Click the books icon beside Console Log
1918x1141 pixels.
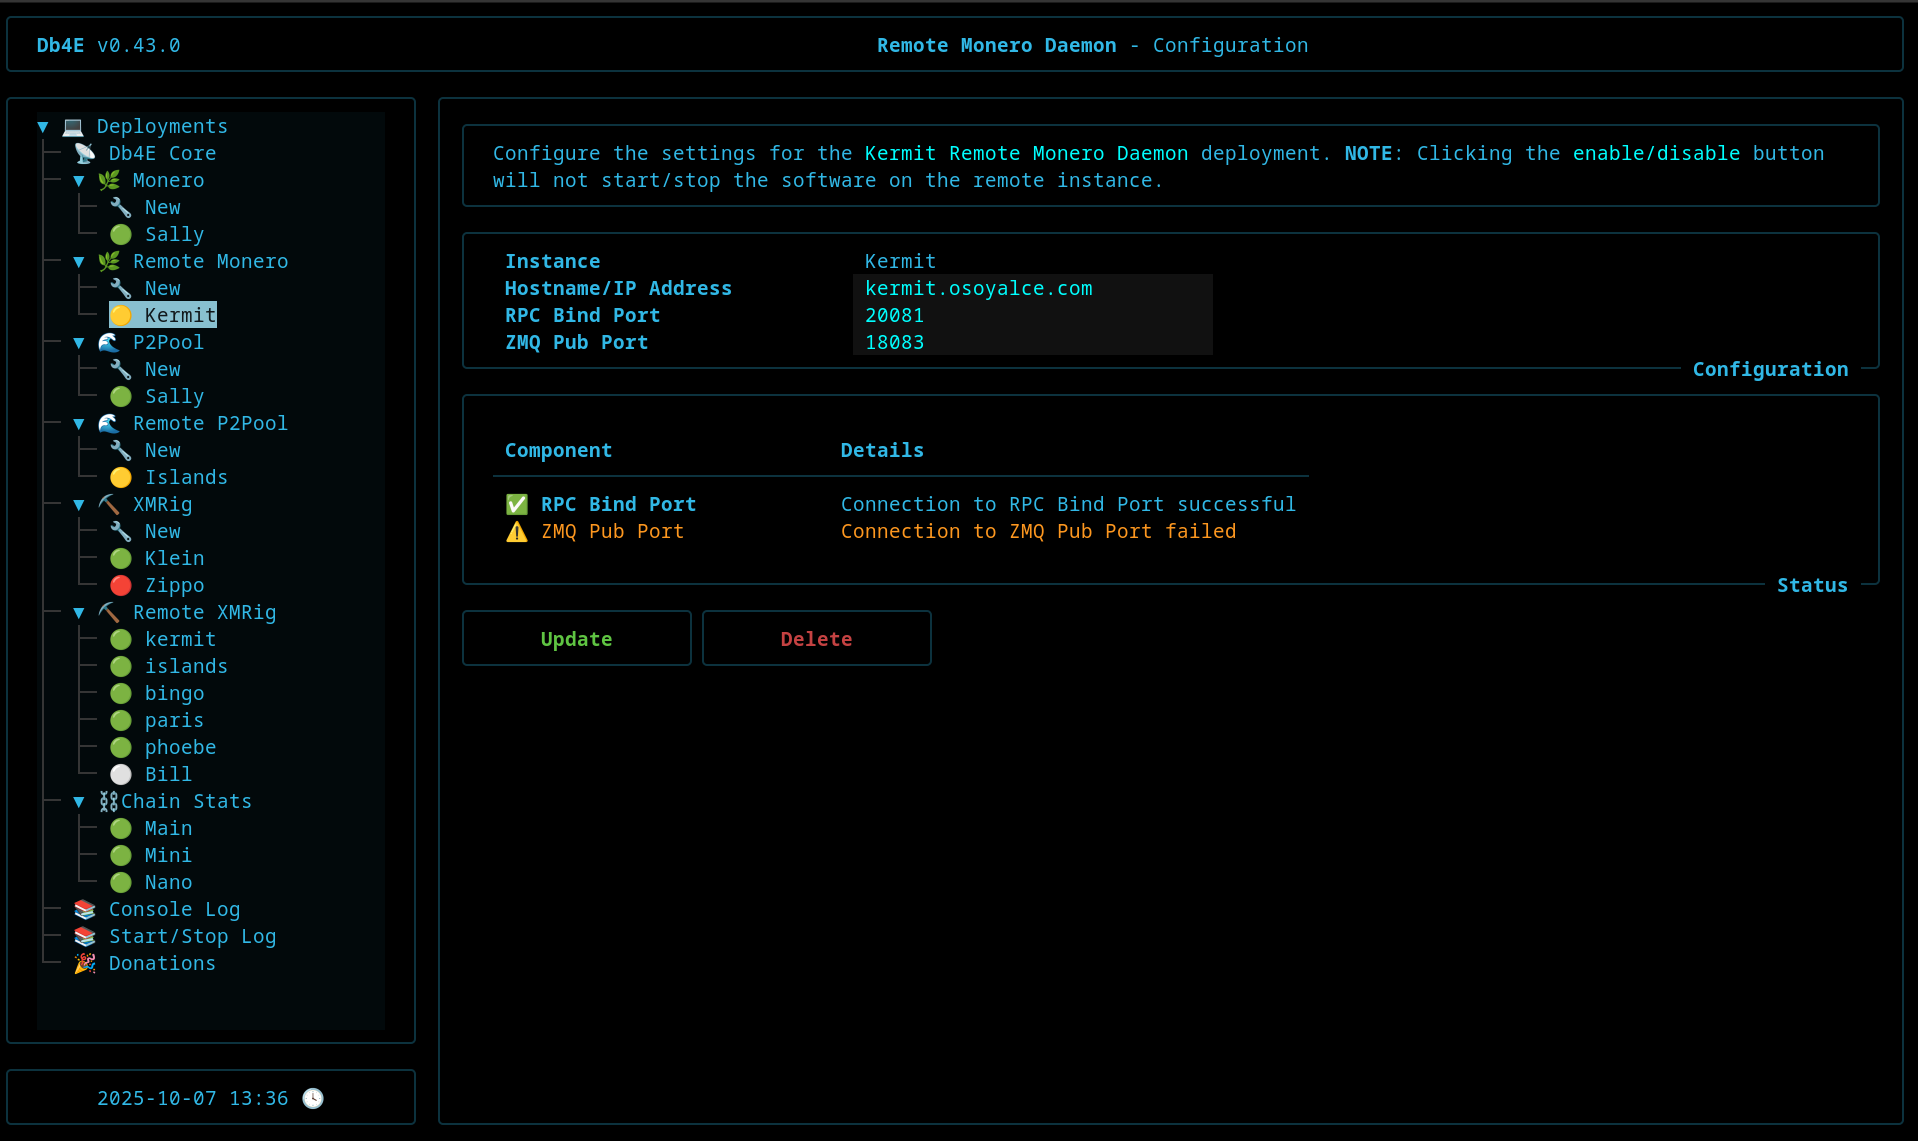85,909
